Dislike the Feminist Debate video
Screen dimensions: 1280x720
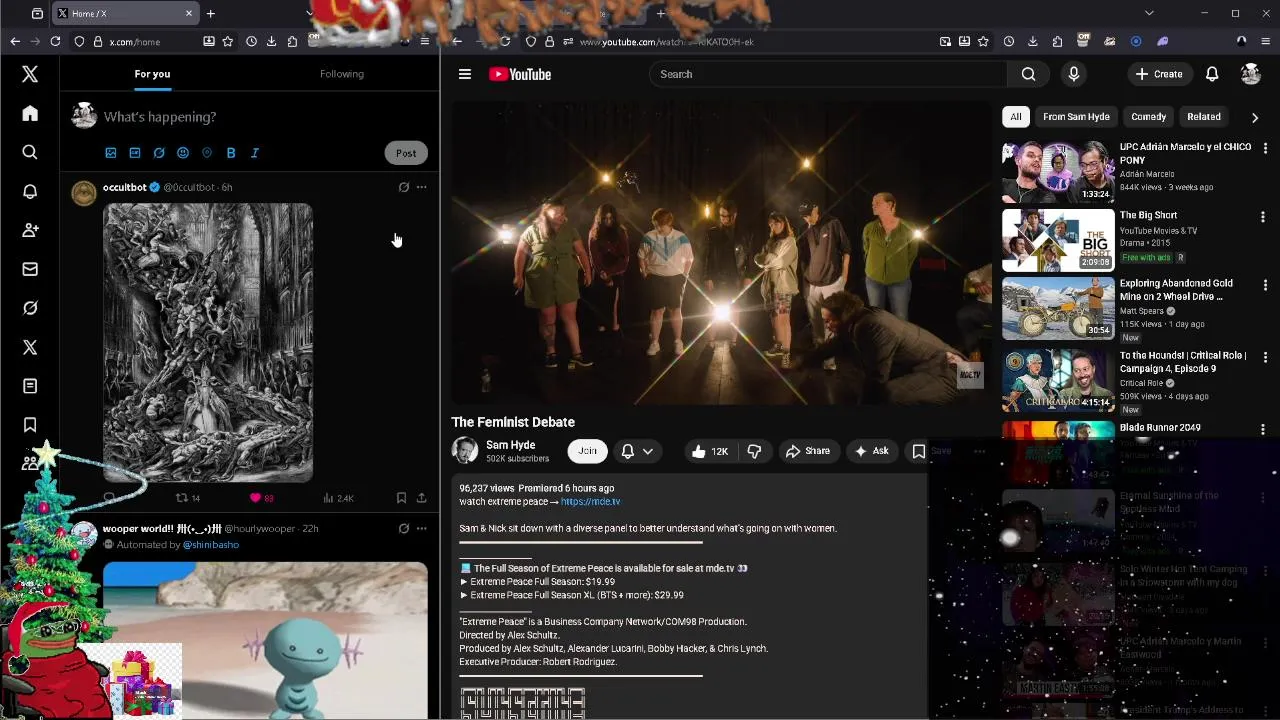pyautogui.click(x=754, y=451)
